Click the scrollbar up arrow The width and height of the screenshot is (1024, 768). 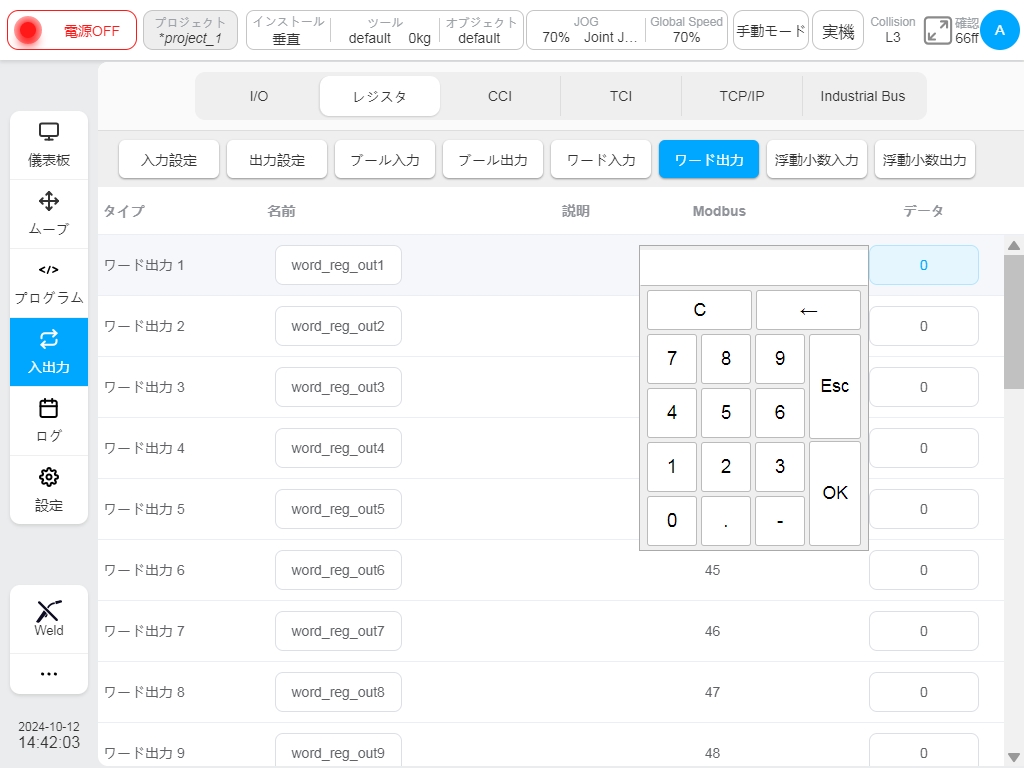click(1014, 246)
